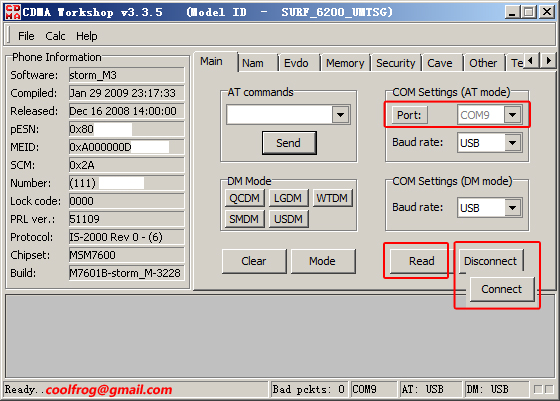Click the Released date Dec 16 2008 field
560x401 pixels.
point(127,111)
